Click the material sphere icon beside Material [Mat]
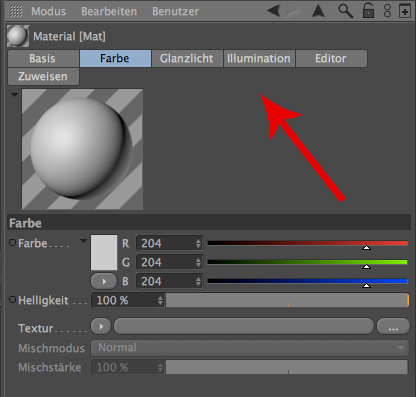Image resolution: width=416 pixels, height=397 pixels. pyautogui.click(x=18, y=36)
